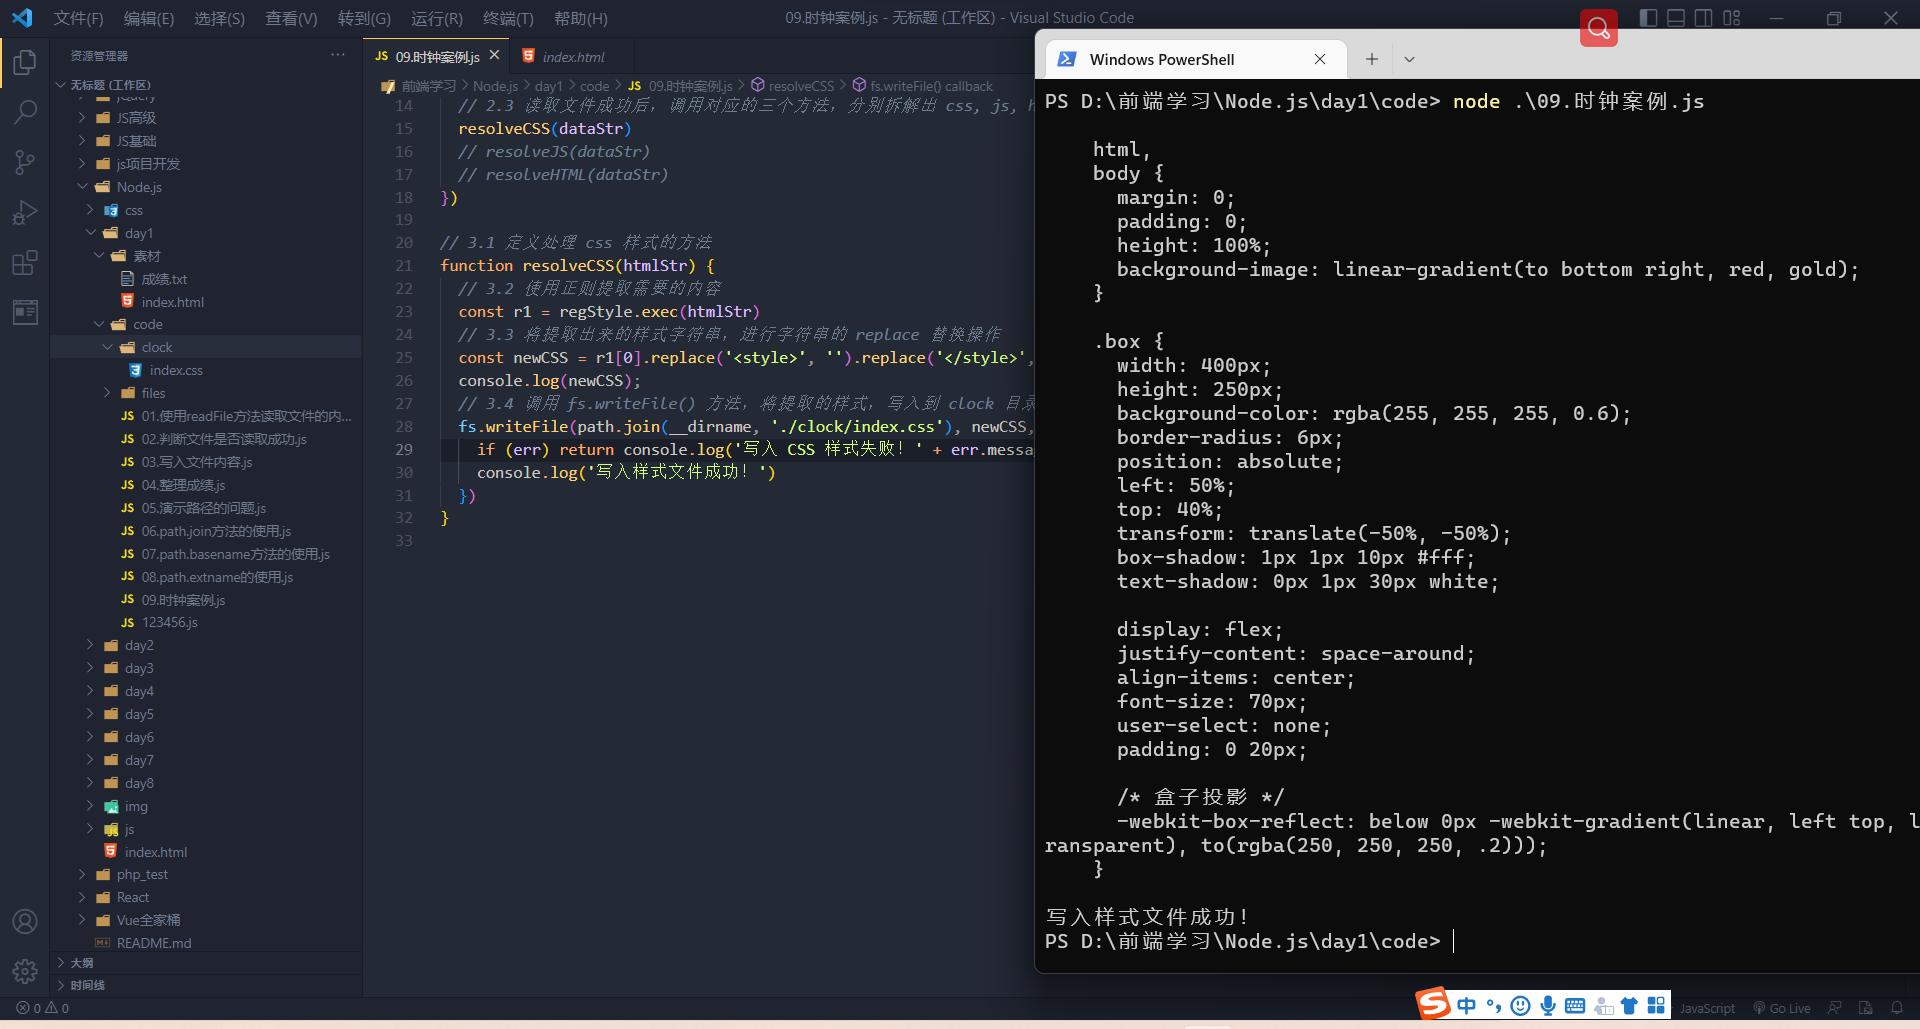Open the Search panel in the activity bar

(24, 112)
